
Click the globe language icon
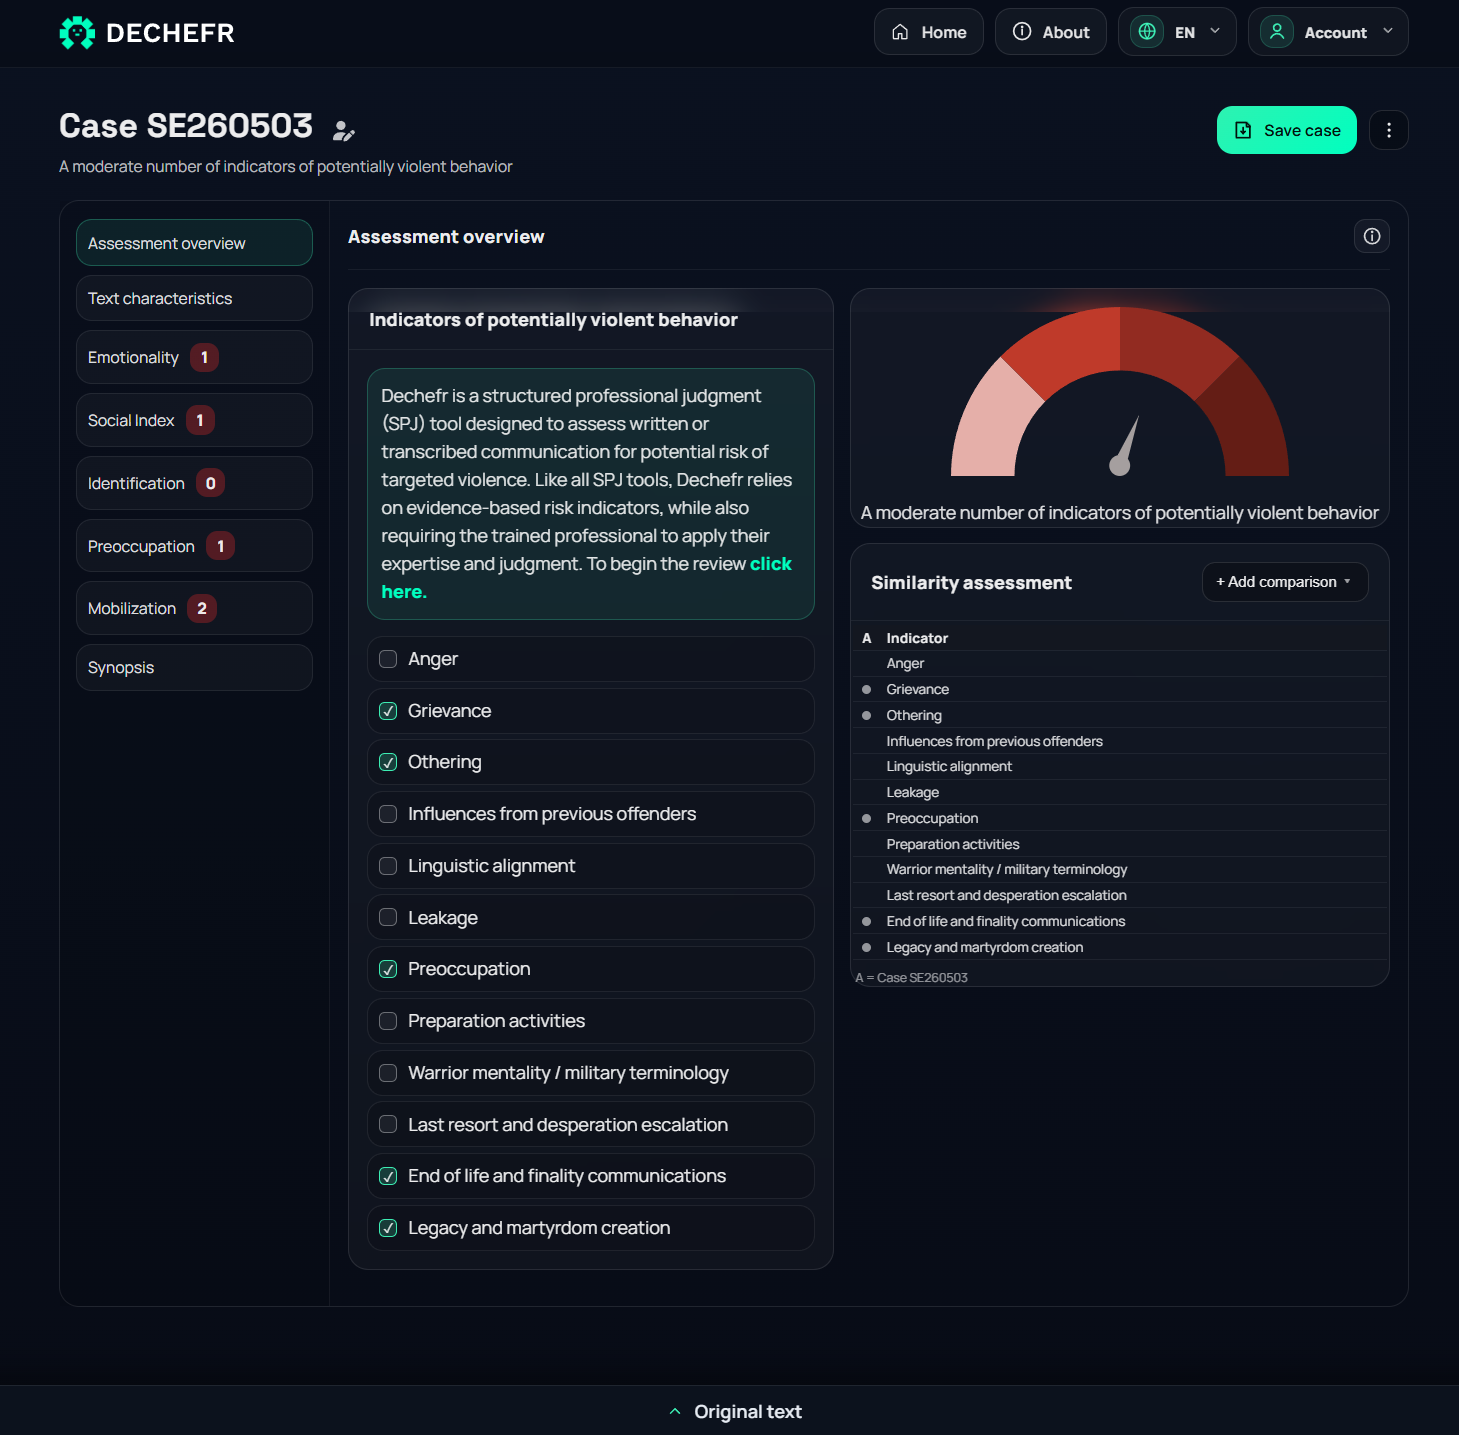coord(1147,32)
